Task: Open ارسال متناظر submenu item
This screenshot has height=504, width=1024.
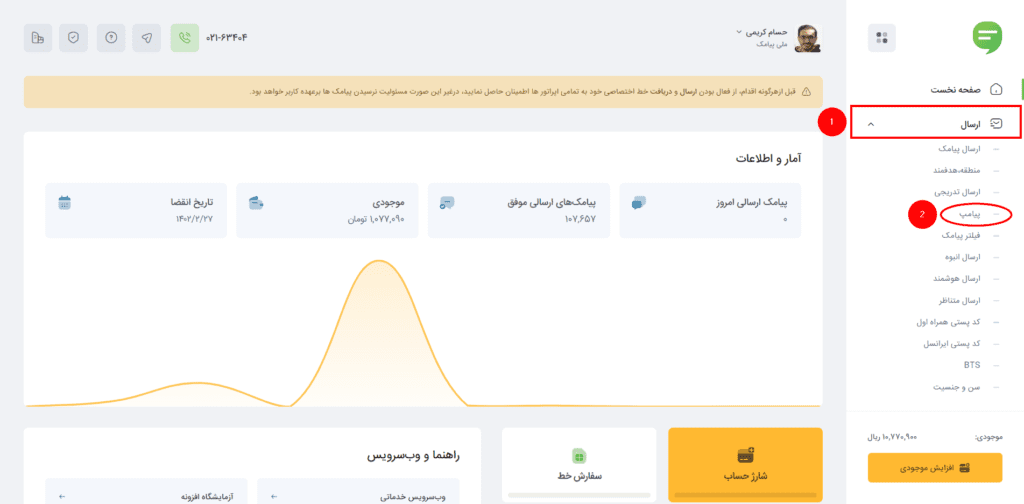Action: click(960, 301)
